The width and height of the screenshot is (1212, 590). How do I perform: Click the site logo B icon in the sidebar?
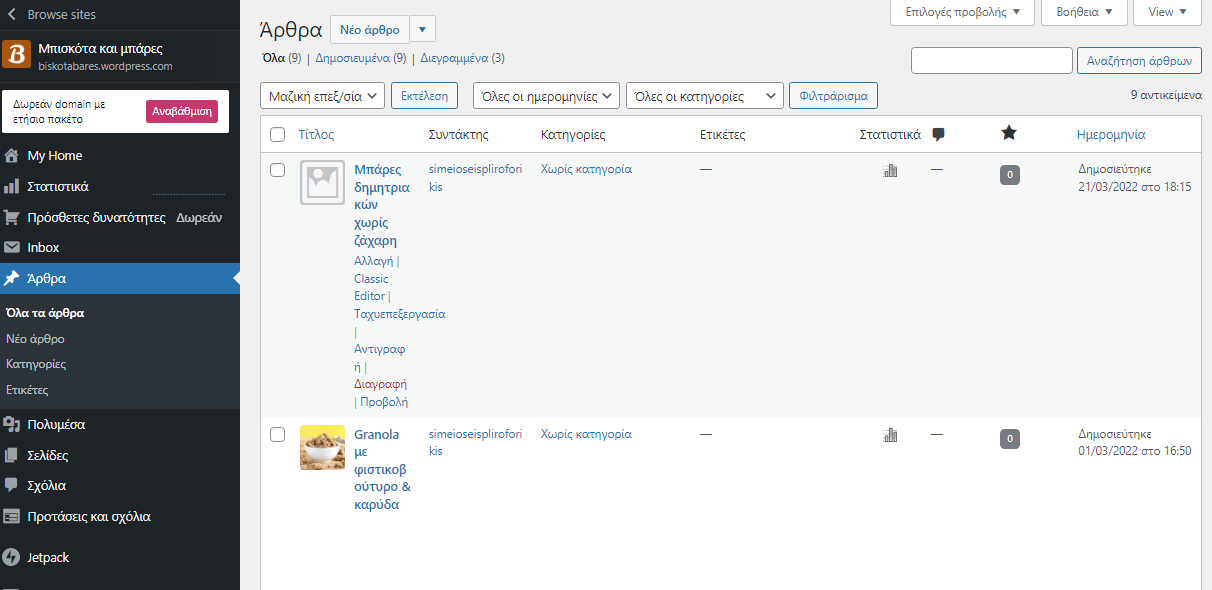[17, 55]
